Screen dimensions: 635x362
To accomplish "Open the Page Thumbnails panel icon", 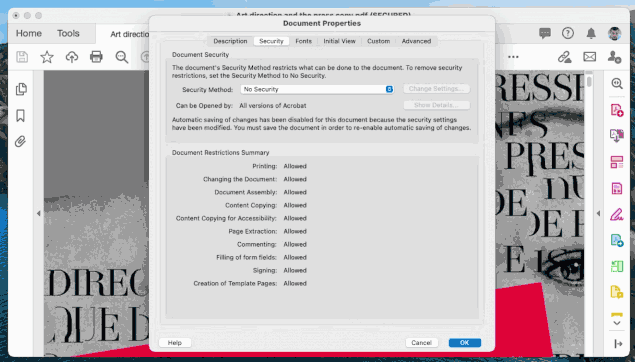I will pyautogui.click(x=21, y=89).
